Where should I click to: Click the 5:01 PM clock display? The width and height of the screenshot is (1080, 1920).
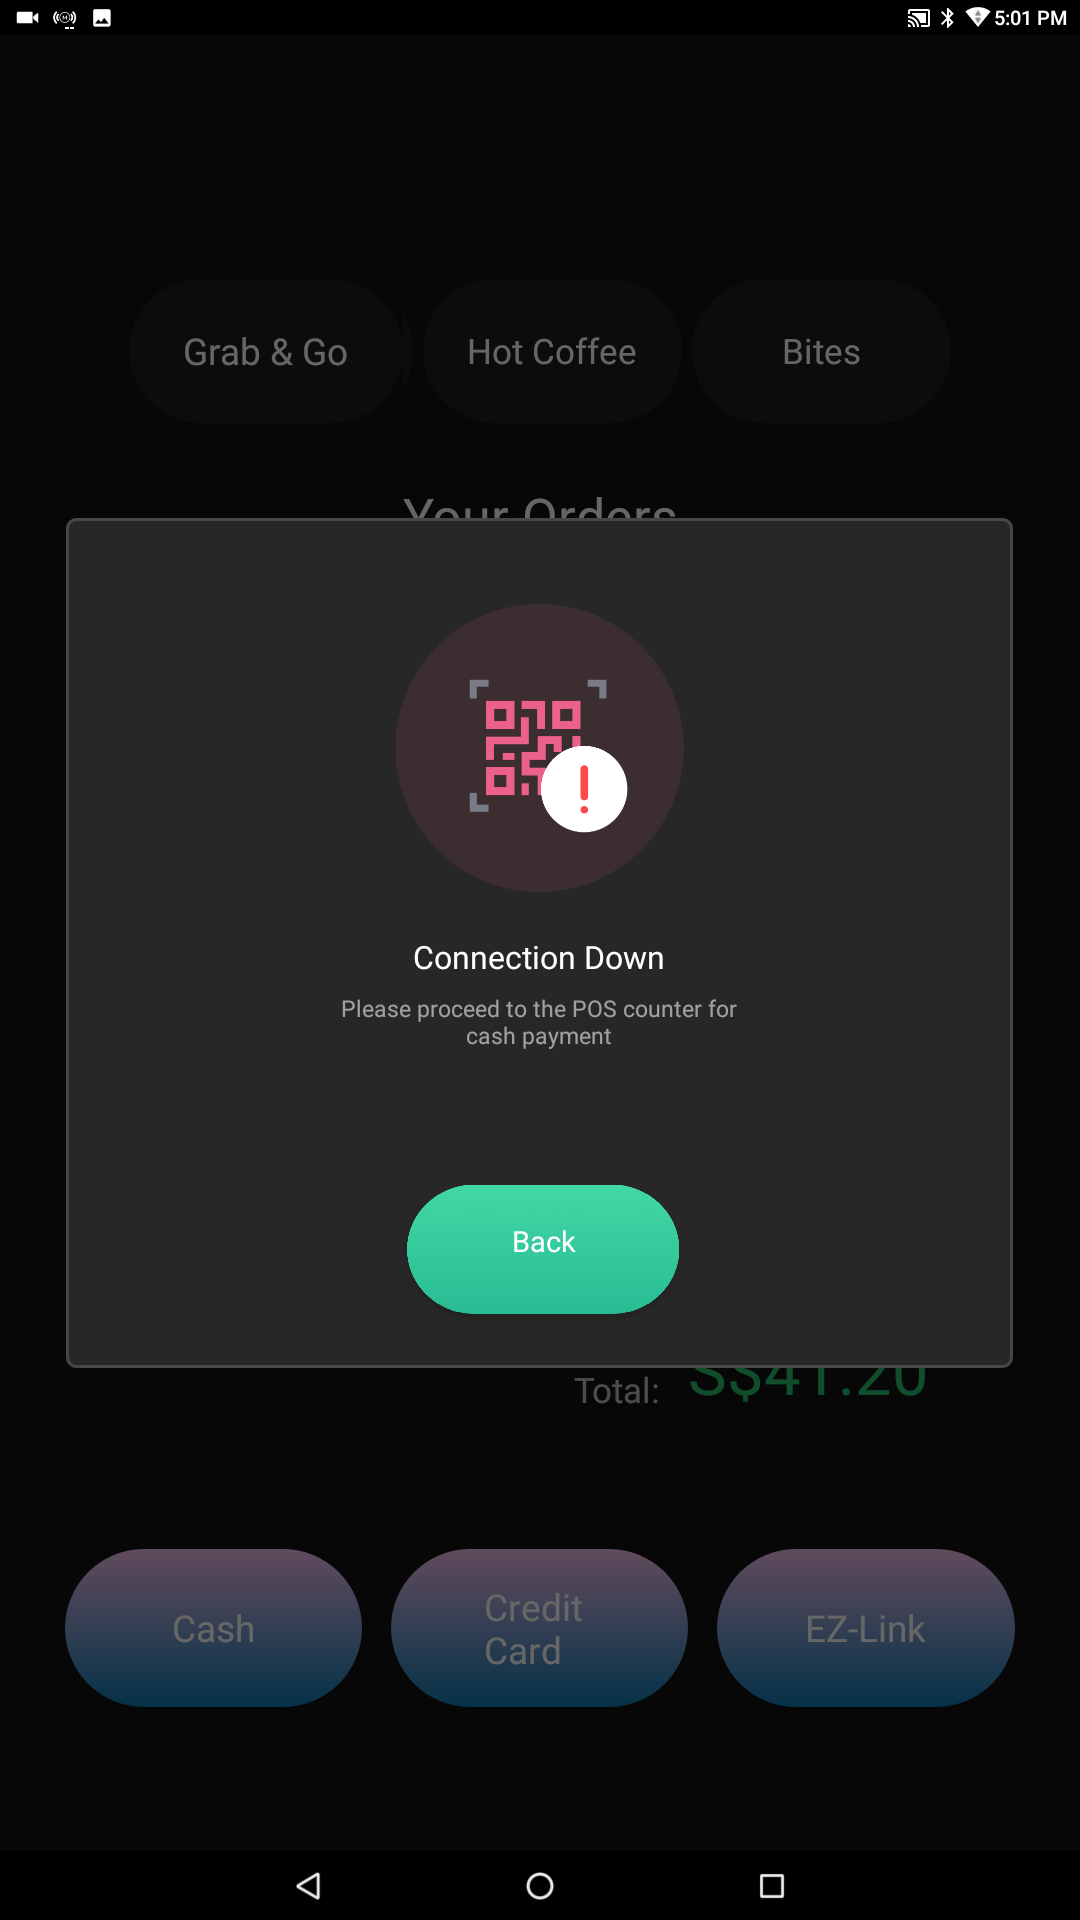point(1030,18)
